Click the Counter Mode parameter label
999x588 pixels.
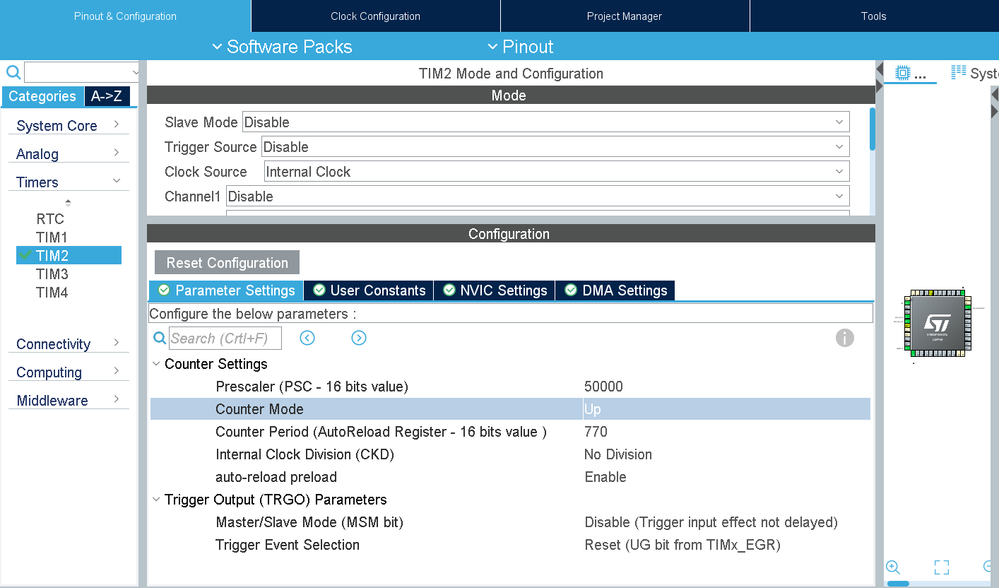pyautogui.click(x=259, y=409)
